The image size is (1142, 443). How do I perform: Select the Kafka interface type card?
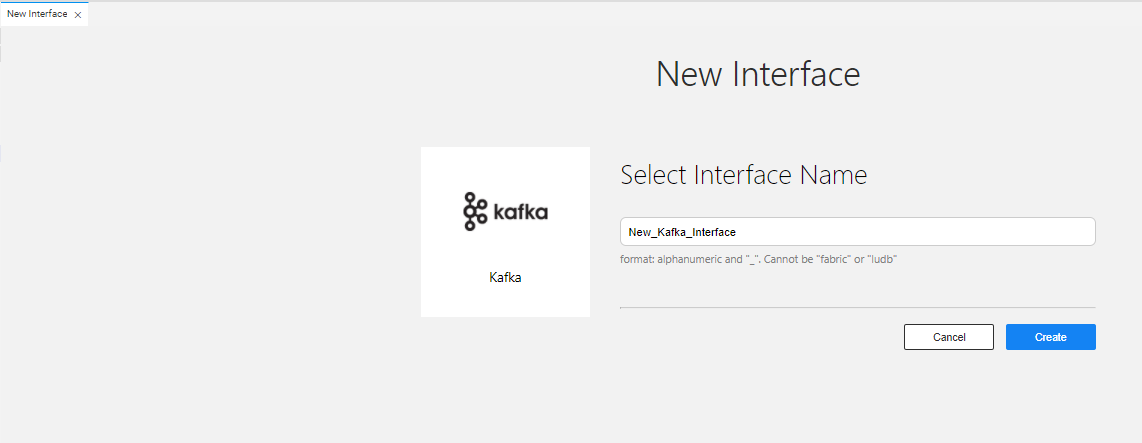tap(505, 232)
